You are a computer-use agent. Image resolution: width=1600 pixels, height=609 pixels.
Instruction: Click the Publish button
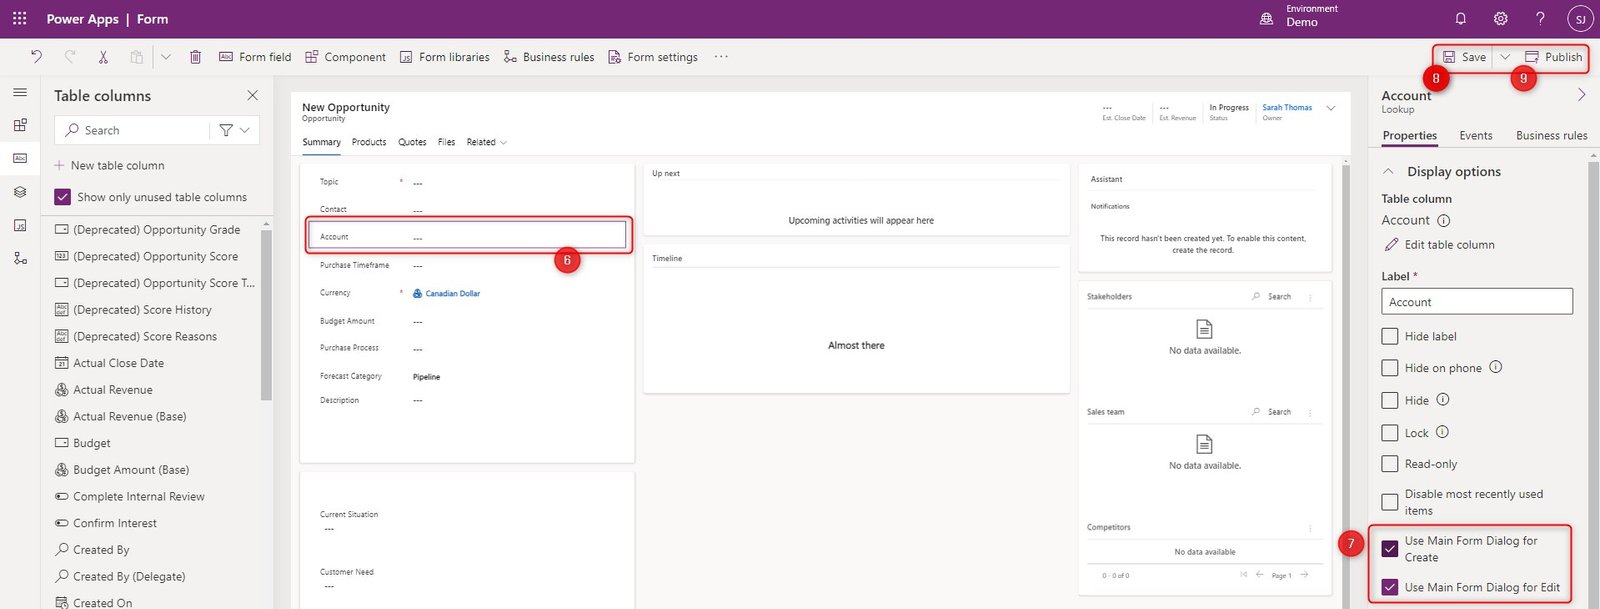(1553, 57)
